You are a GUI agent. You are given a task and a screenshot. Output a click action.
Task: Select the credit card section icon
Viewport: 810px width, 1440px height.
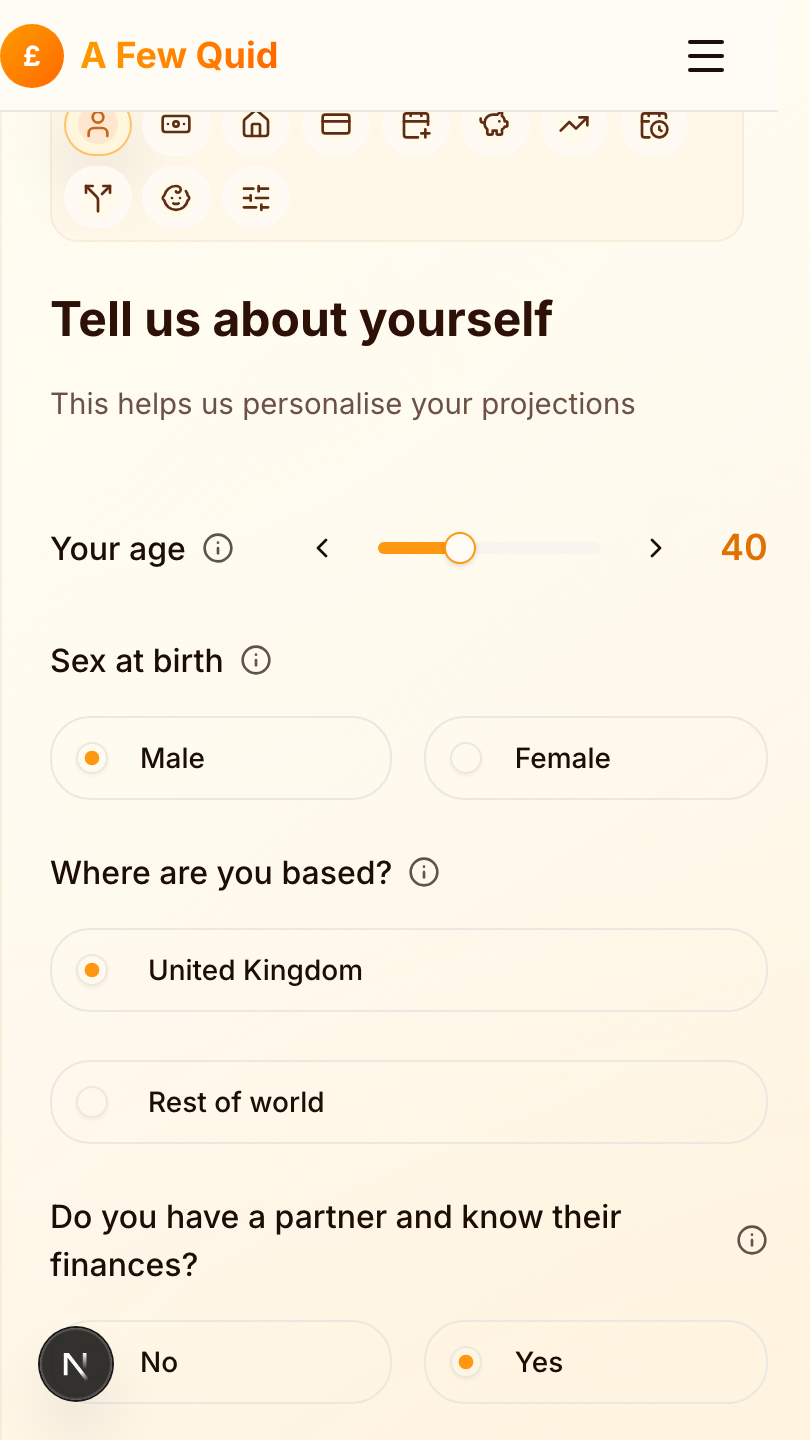(x=335, y=127)
